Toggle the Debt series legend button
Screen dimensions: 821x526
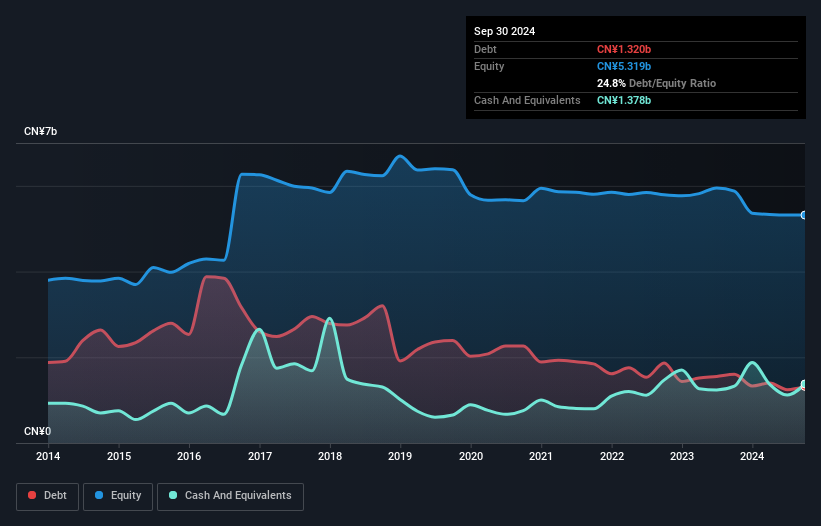(x=48, y=496)
